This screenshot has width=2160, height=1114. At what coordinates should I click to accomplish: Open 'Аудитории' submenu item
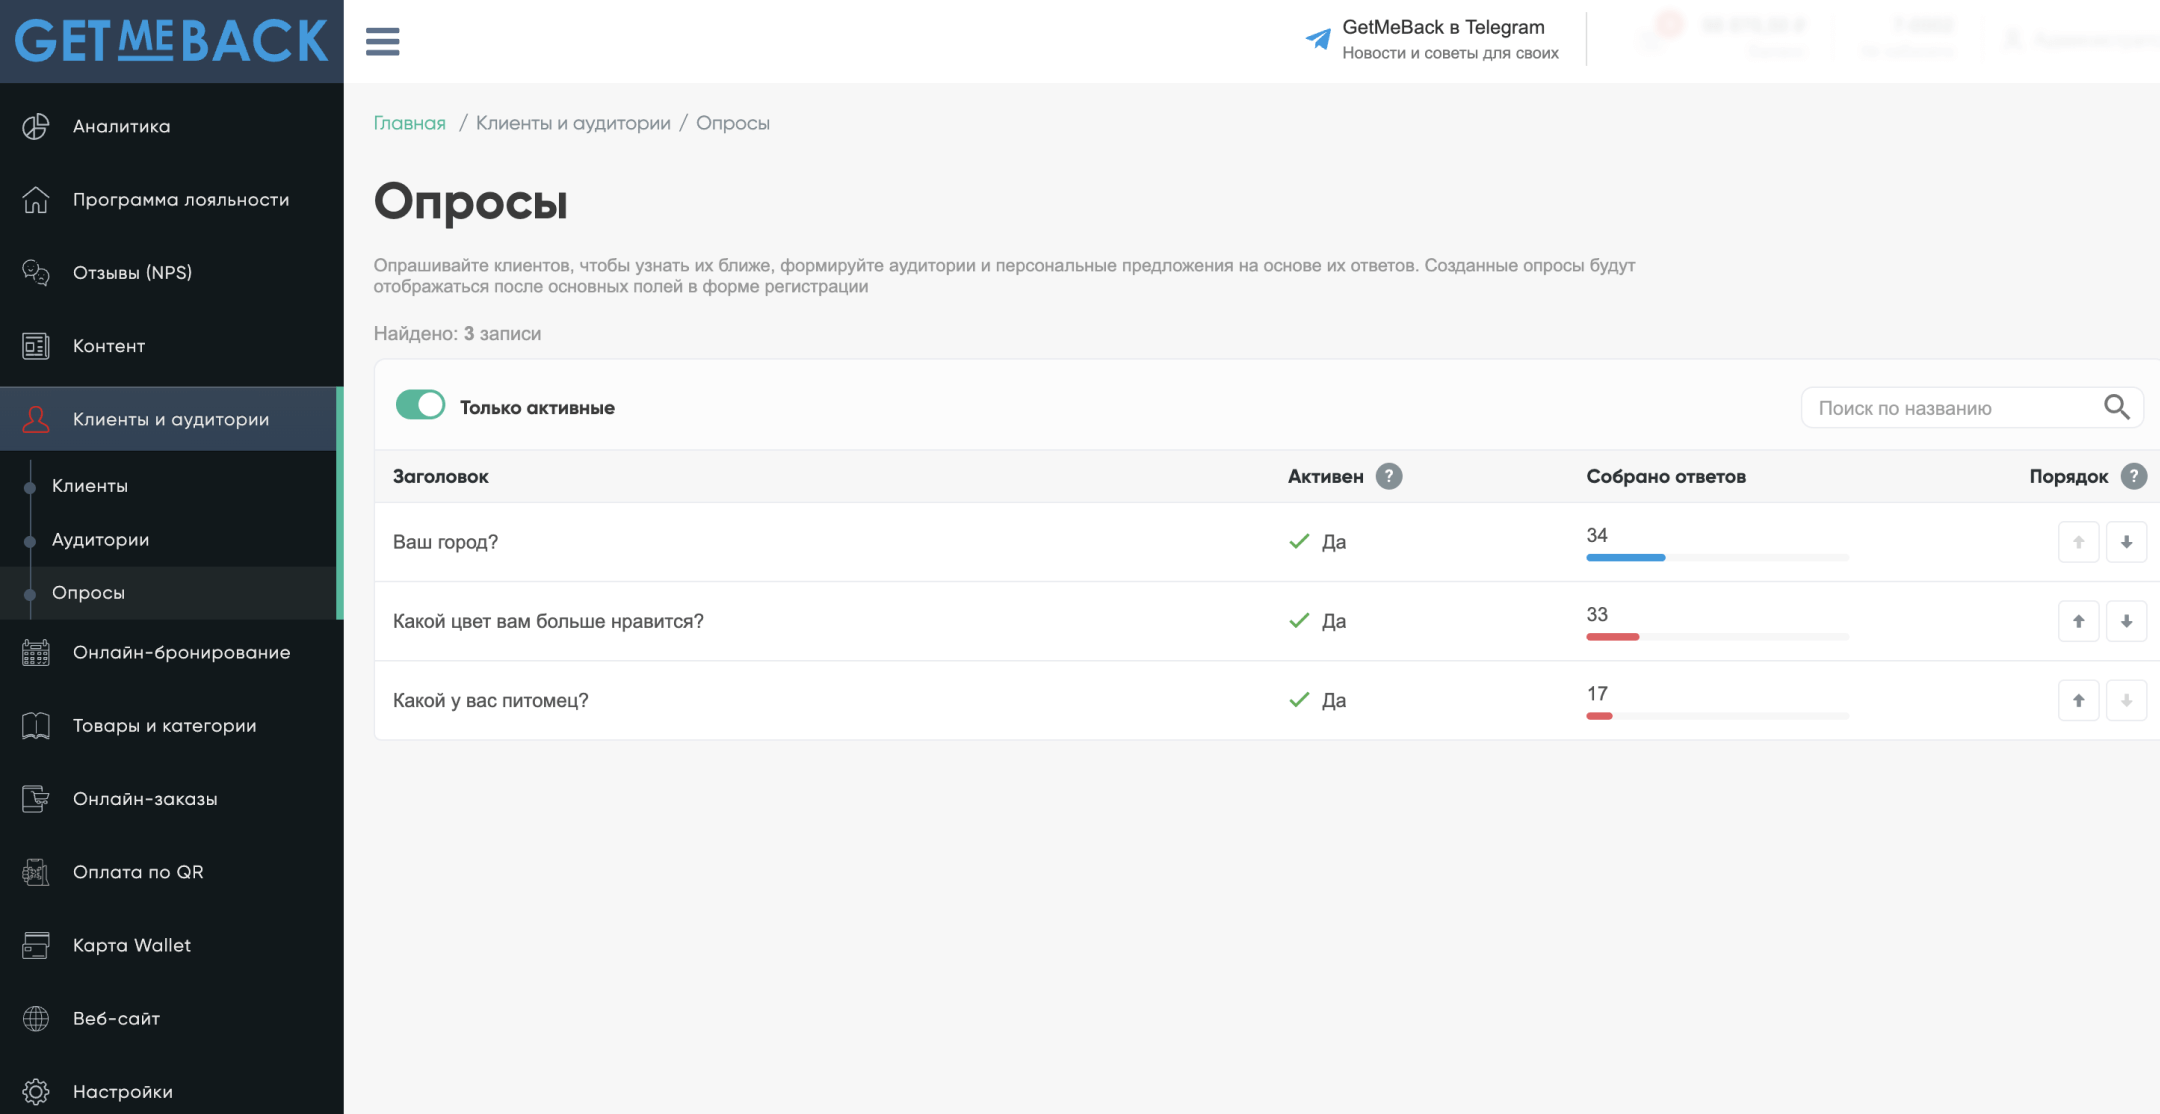[x=100, y=539]
